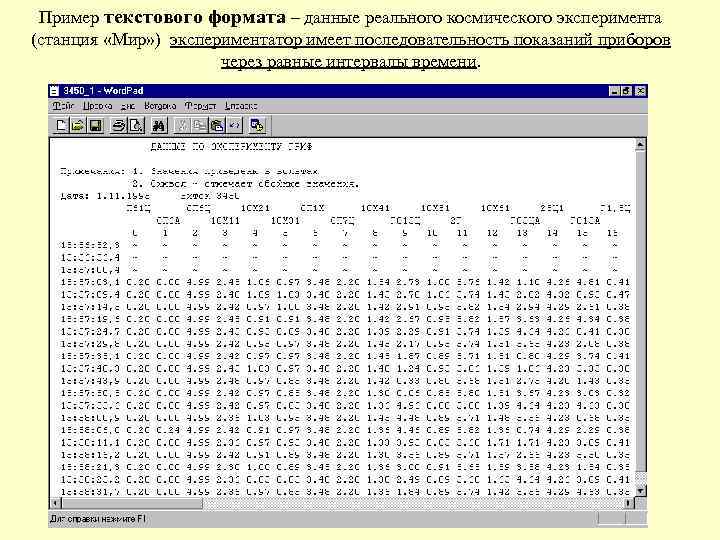Image resolution: width=720 pixels, height=540 pixels.
Task: Open the Вид menu
Action: [128, 106]
